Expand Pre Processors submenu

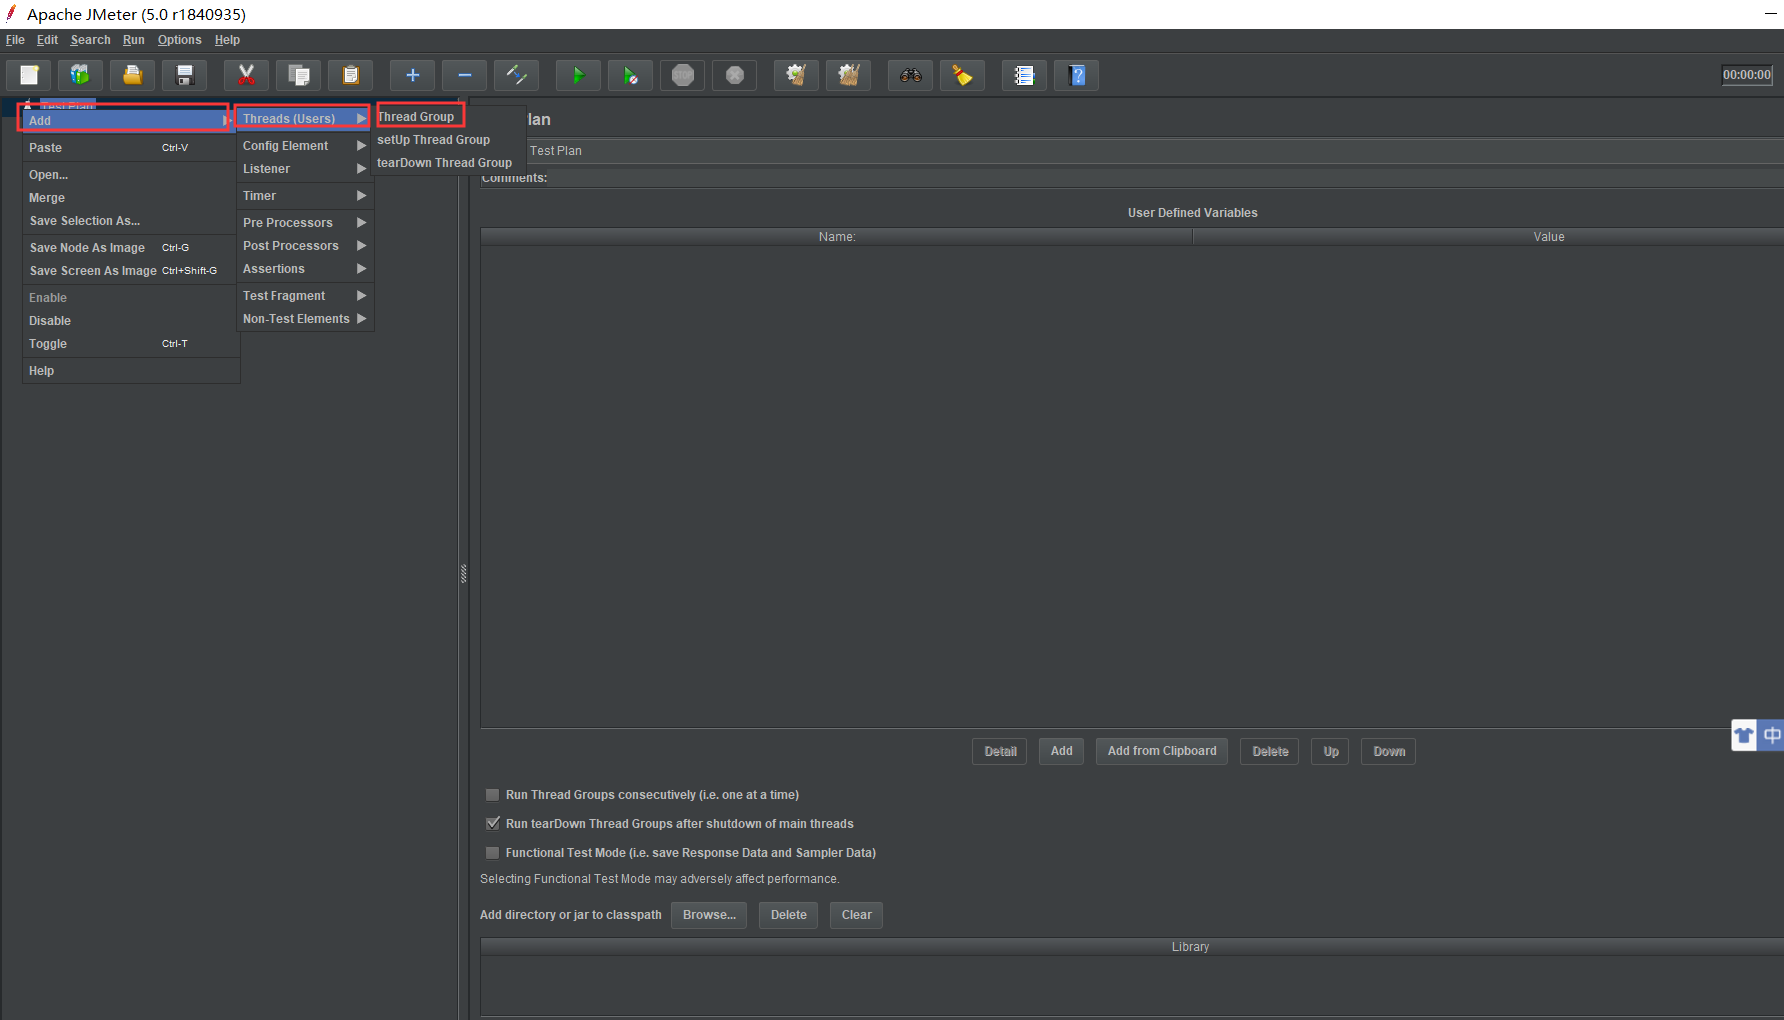pos(304,223)
